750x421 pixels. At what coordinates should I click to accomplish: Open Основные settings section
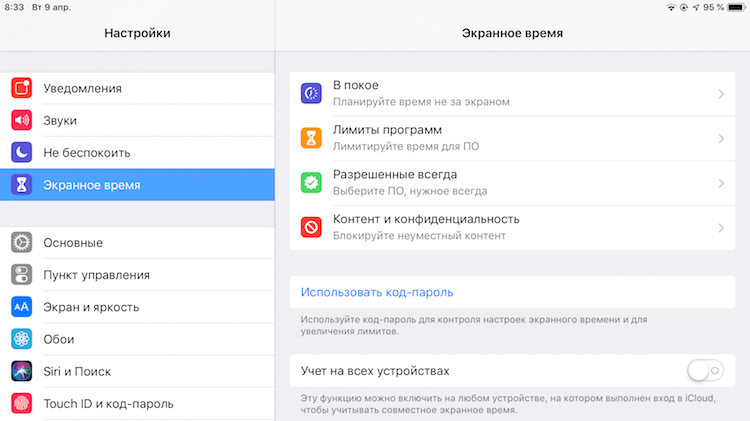(x=137, y=243)
